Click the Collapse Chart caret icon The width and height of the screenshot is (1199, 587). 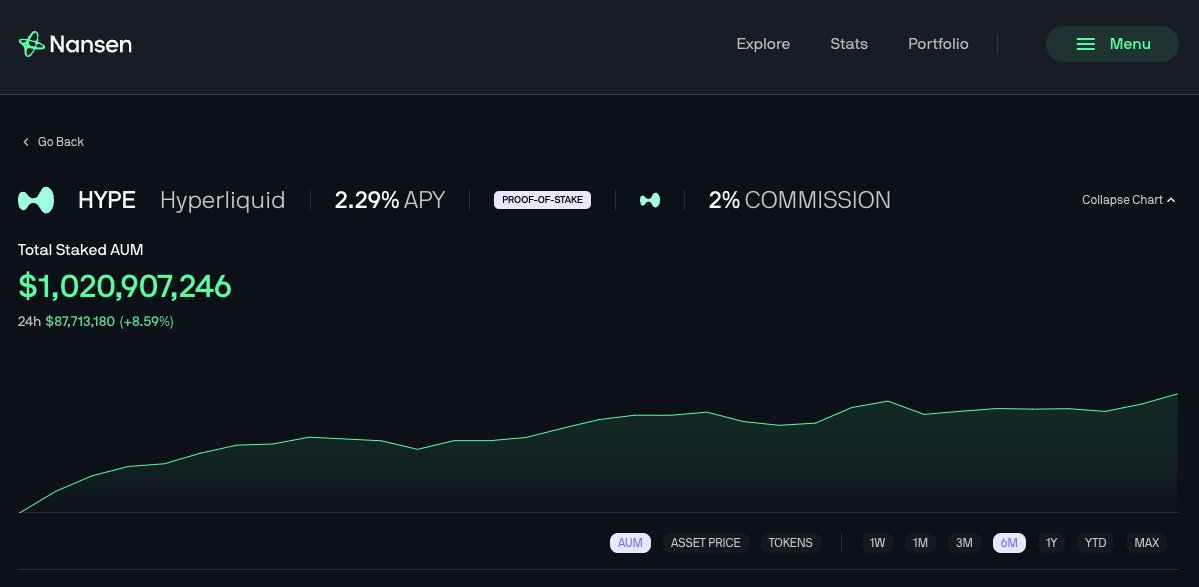click(1171, 200)
